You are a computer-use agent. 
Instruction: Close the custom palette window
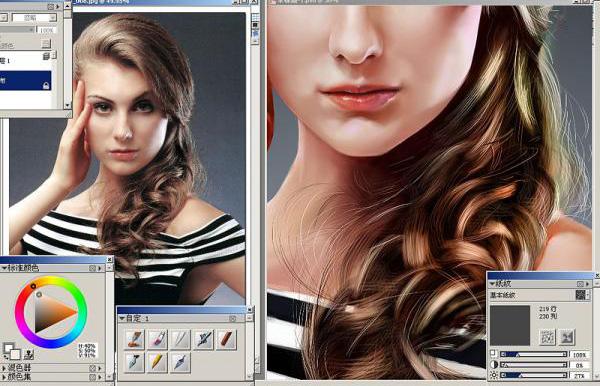(x=250, y=309)
